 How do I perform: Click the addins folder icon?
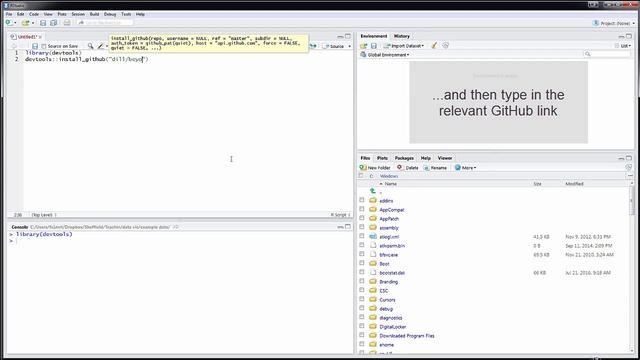373,200
